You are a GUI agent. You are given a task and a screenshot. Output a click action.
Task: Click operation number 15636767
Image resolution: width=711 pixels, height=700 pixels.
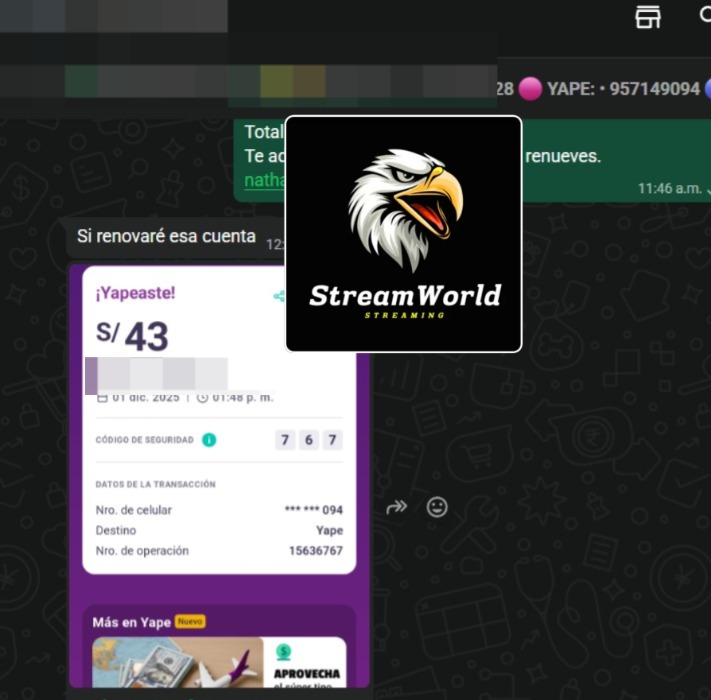[315, 551]
